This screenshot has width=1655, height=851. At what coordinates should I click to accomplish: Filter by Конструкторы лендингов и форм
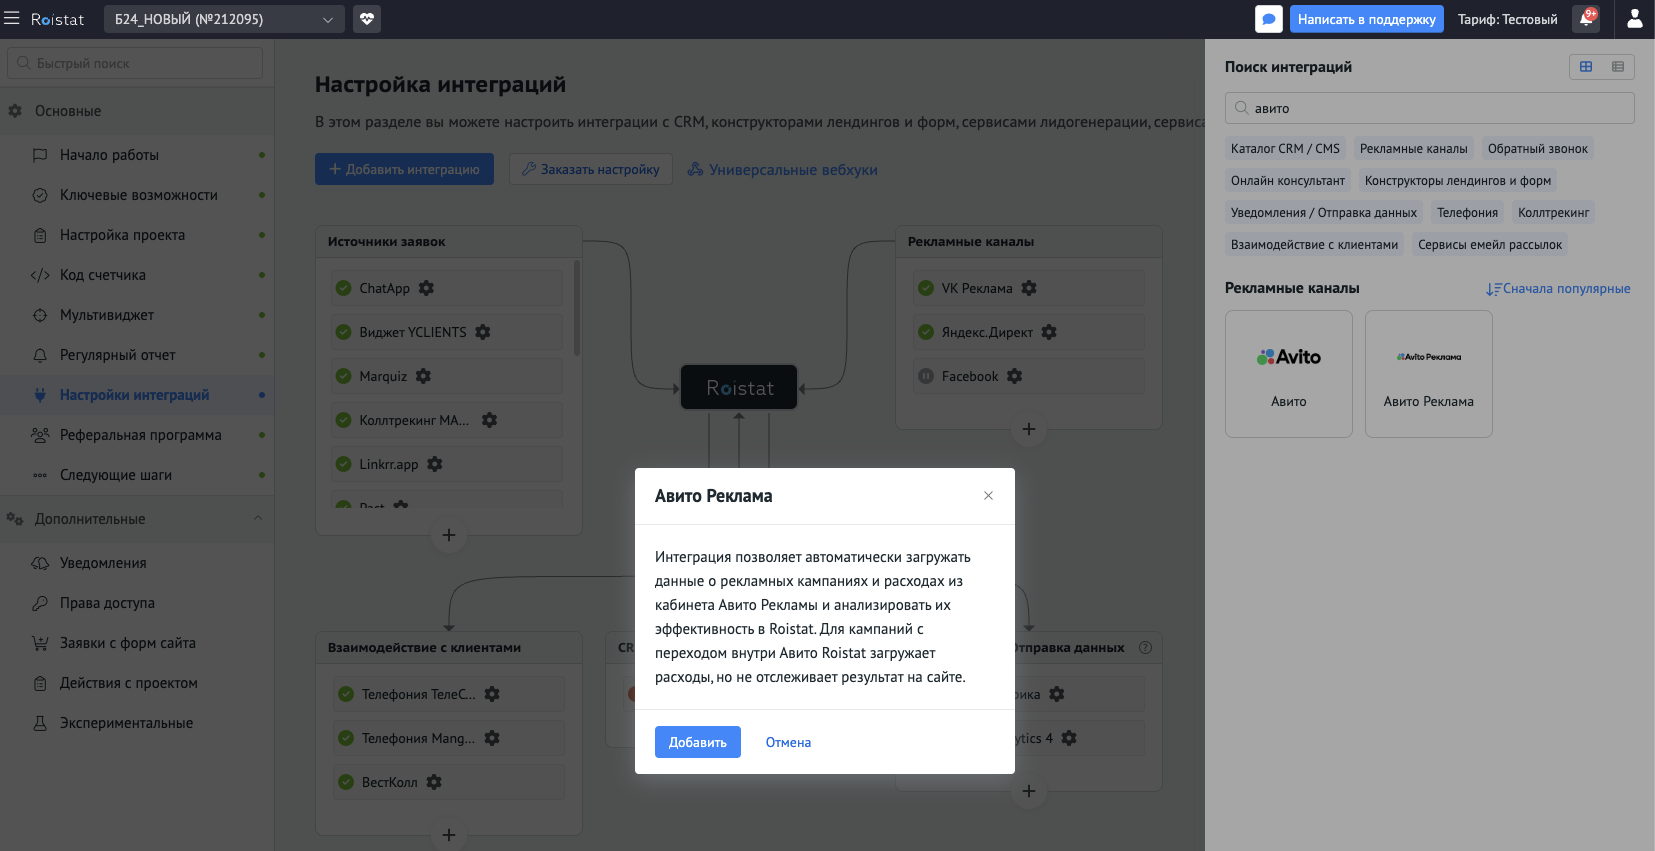1458,181
